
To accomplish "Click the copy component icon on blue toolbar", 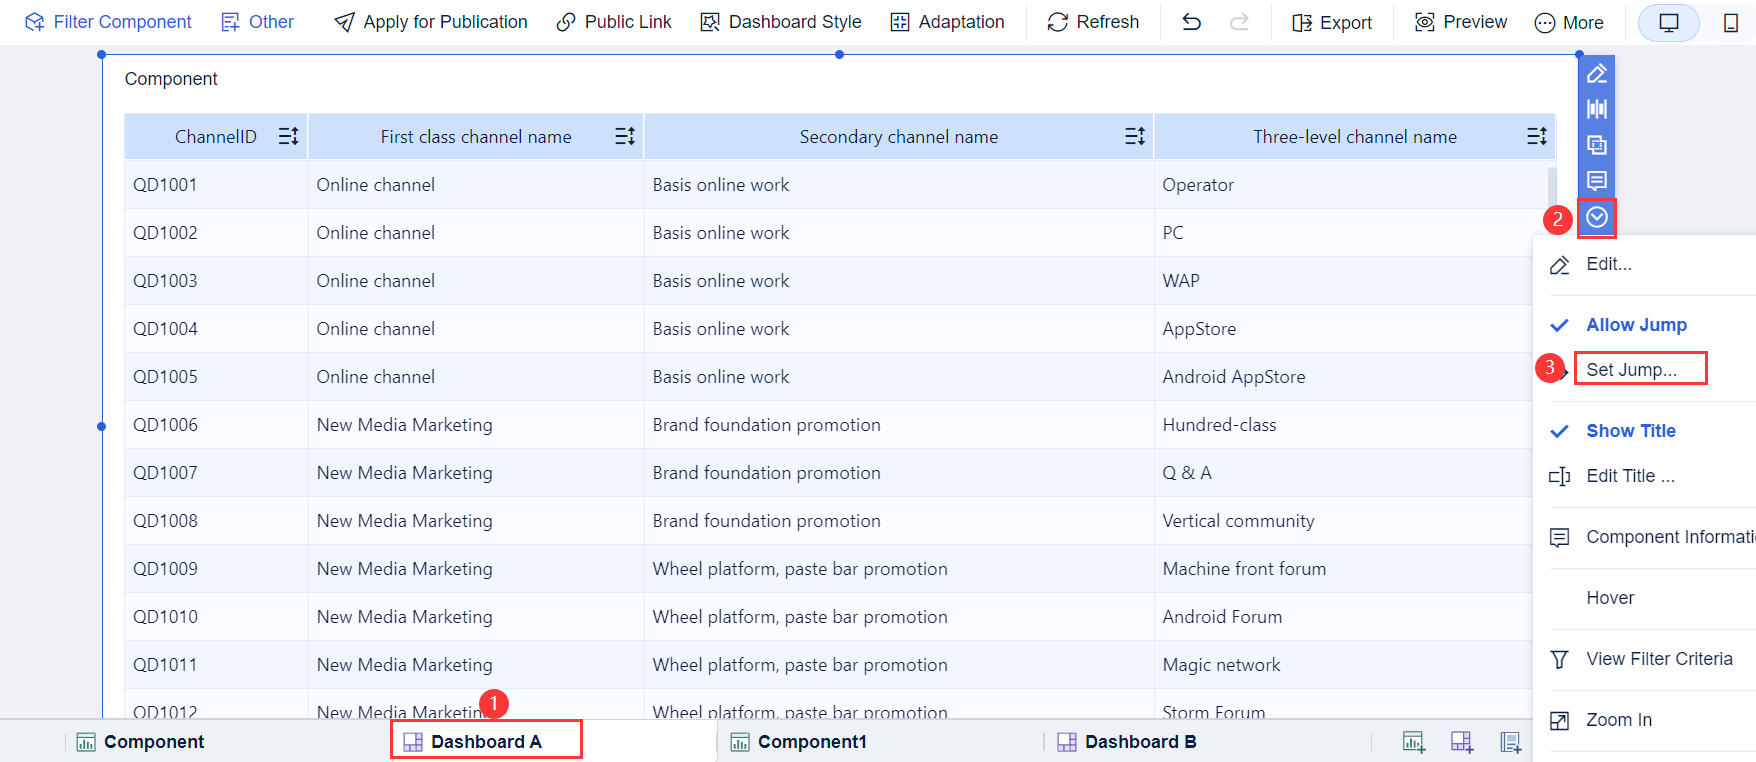I will pyautogui.click(x=1597, y=145).
